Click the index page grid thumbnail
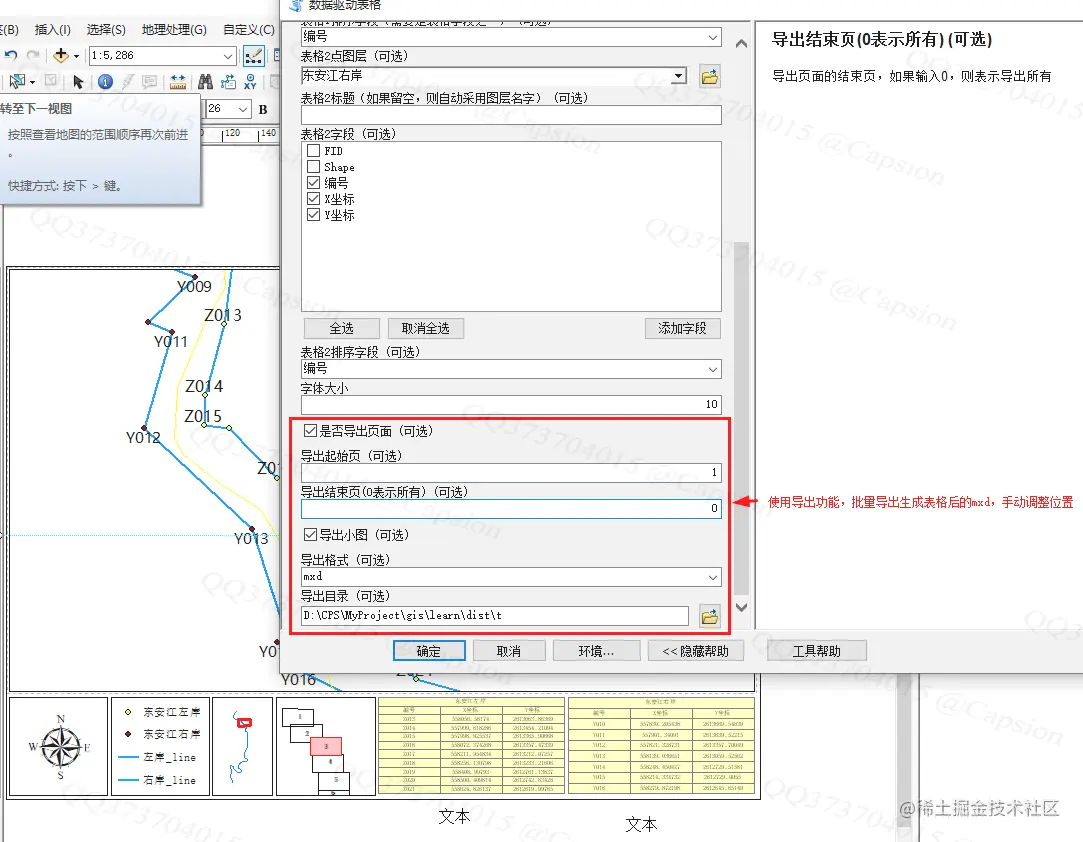The height and width of the screenshot is (842, 1083). [326, 747]
